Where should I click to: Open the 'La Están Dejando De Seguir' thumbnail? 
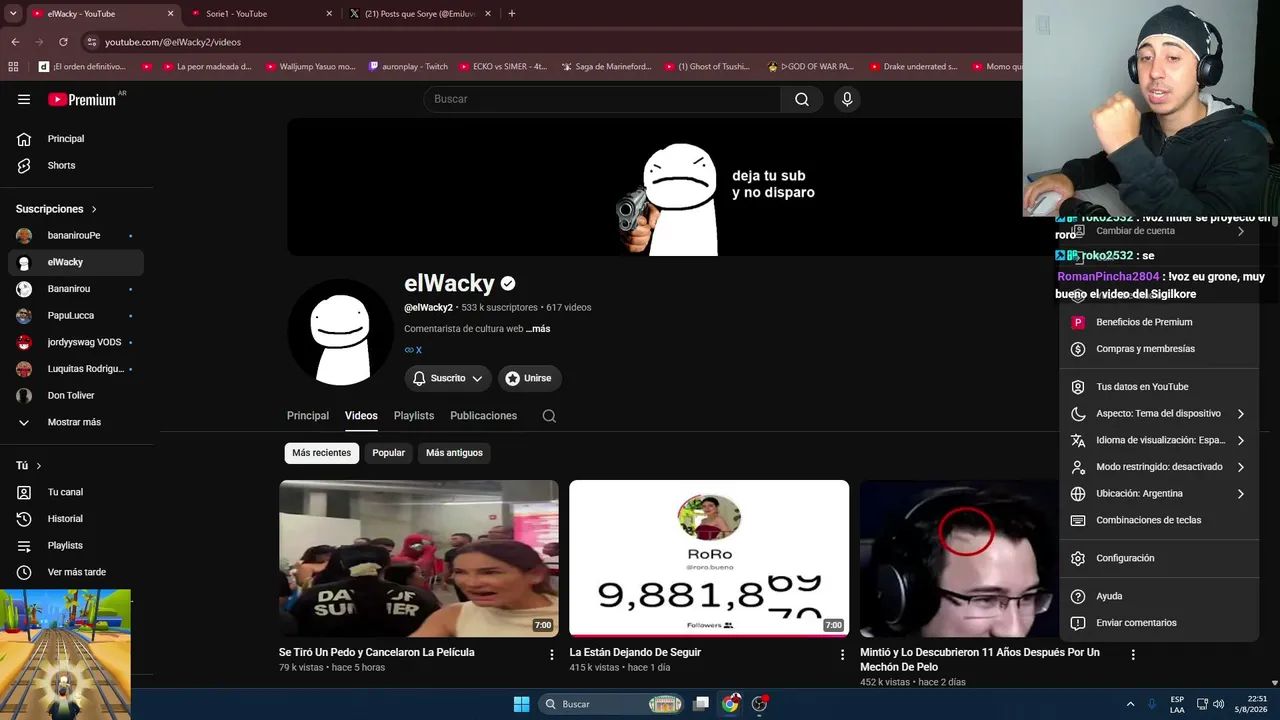point(709,558)
